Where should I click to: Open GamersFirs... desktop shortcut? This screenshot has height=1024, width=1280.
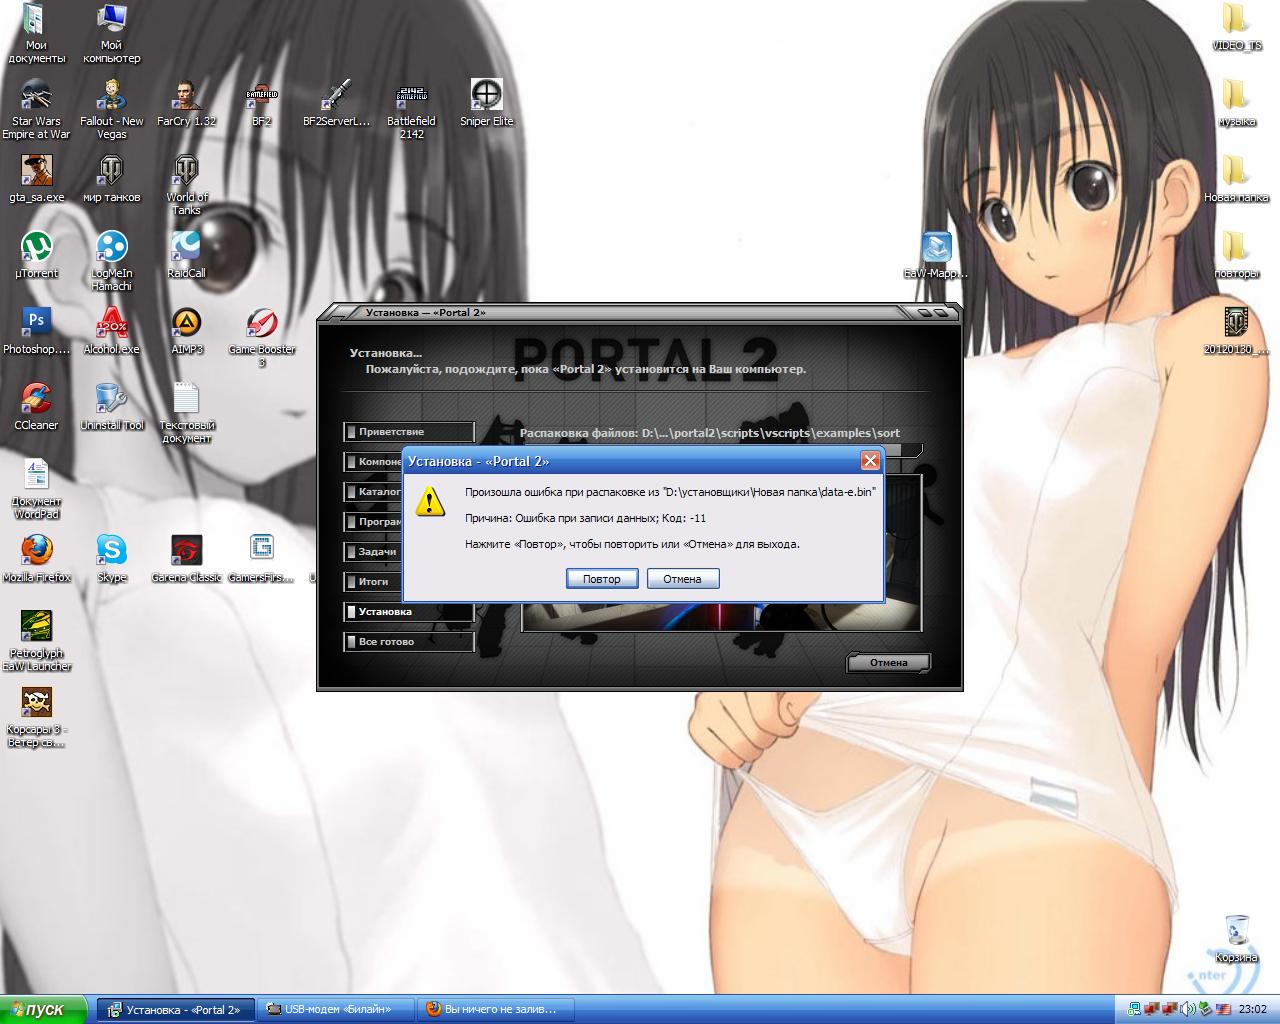(261, 560)
